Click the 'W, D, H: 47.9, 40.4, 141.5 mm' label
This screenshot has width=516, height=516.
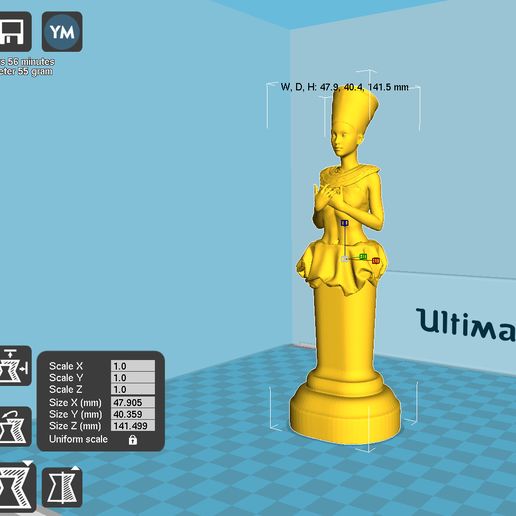coord(344,87)
